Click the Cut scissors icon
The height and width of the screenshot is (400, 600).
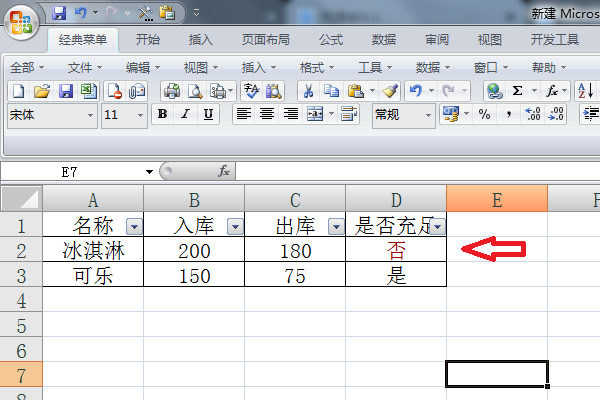click(308, 91)
